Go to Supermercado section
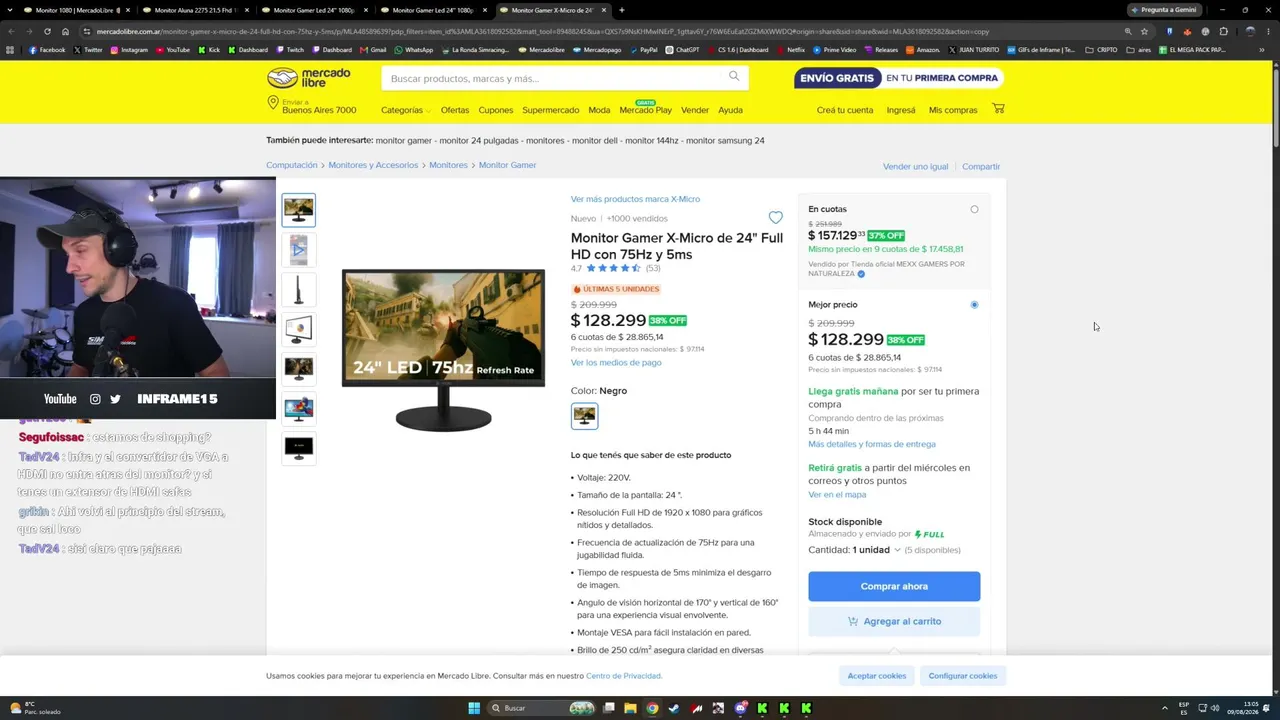1280x720 pixels. pos(550,110)
